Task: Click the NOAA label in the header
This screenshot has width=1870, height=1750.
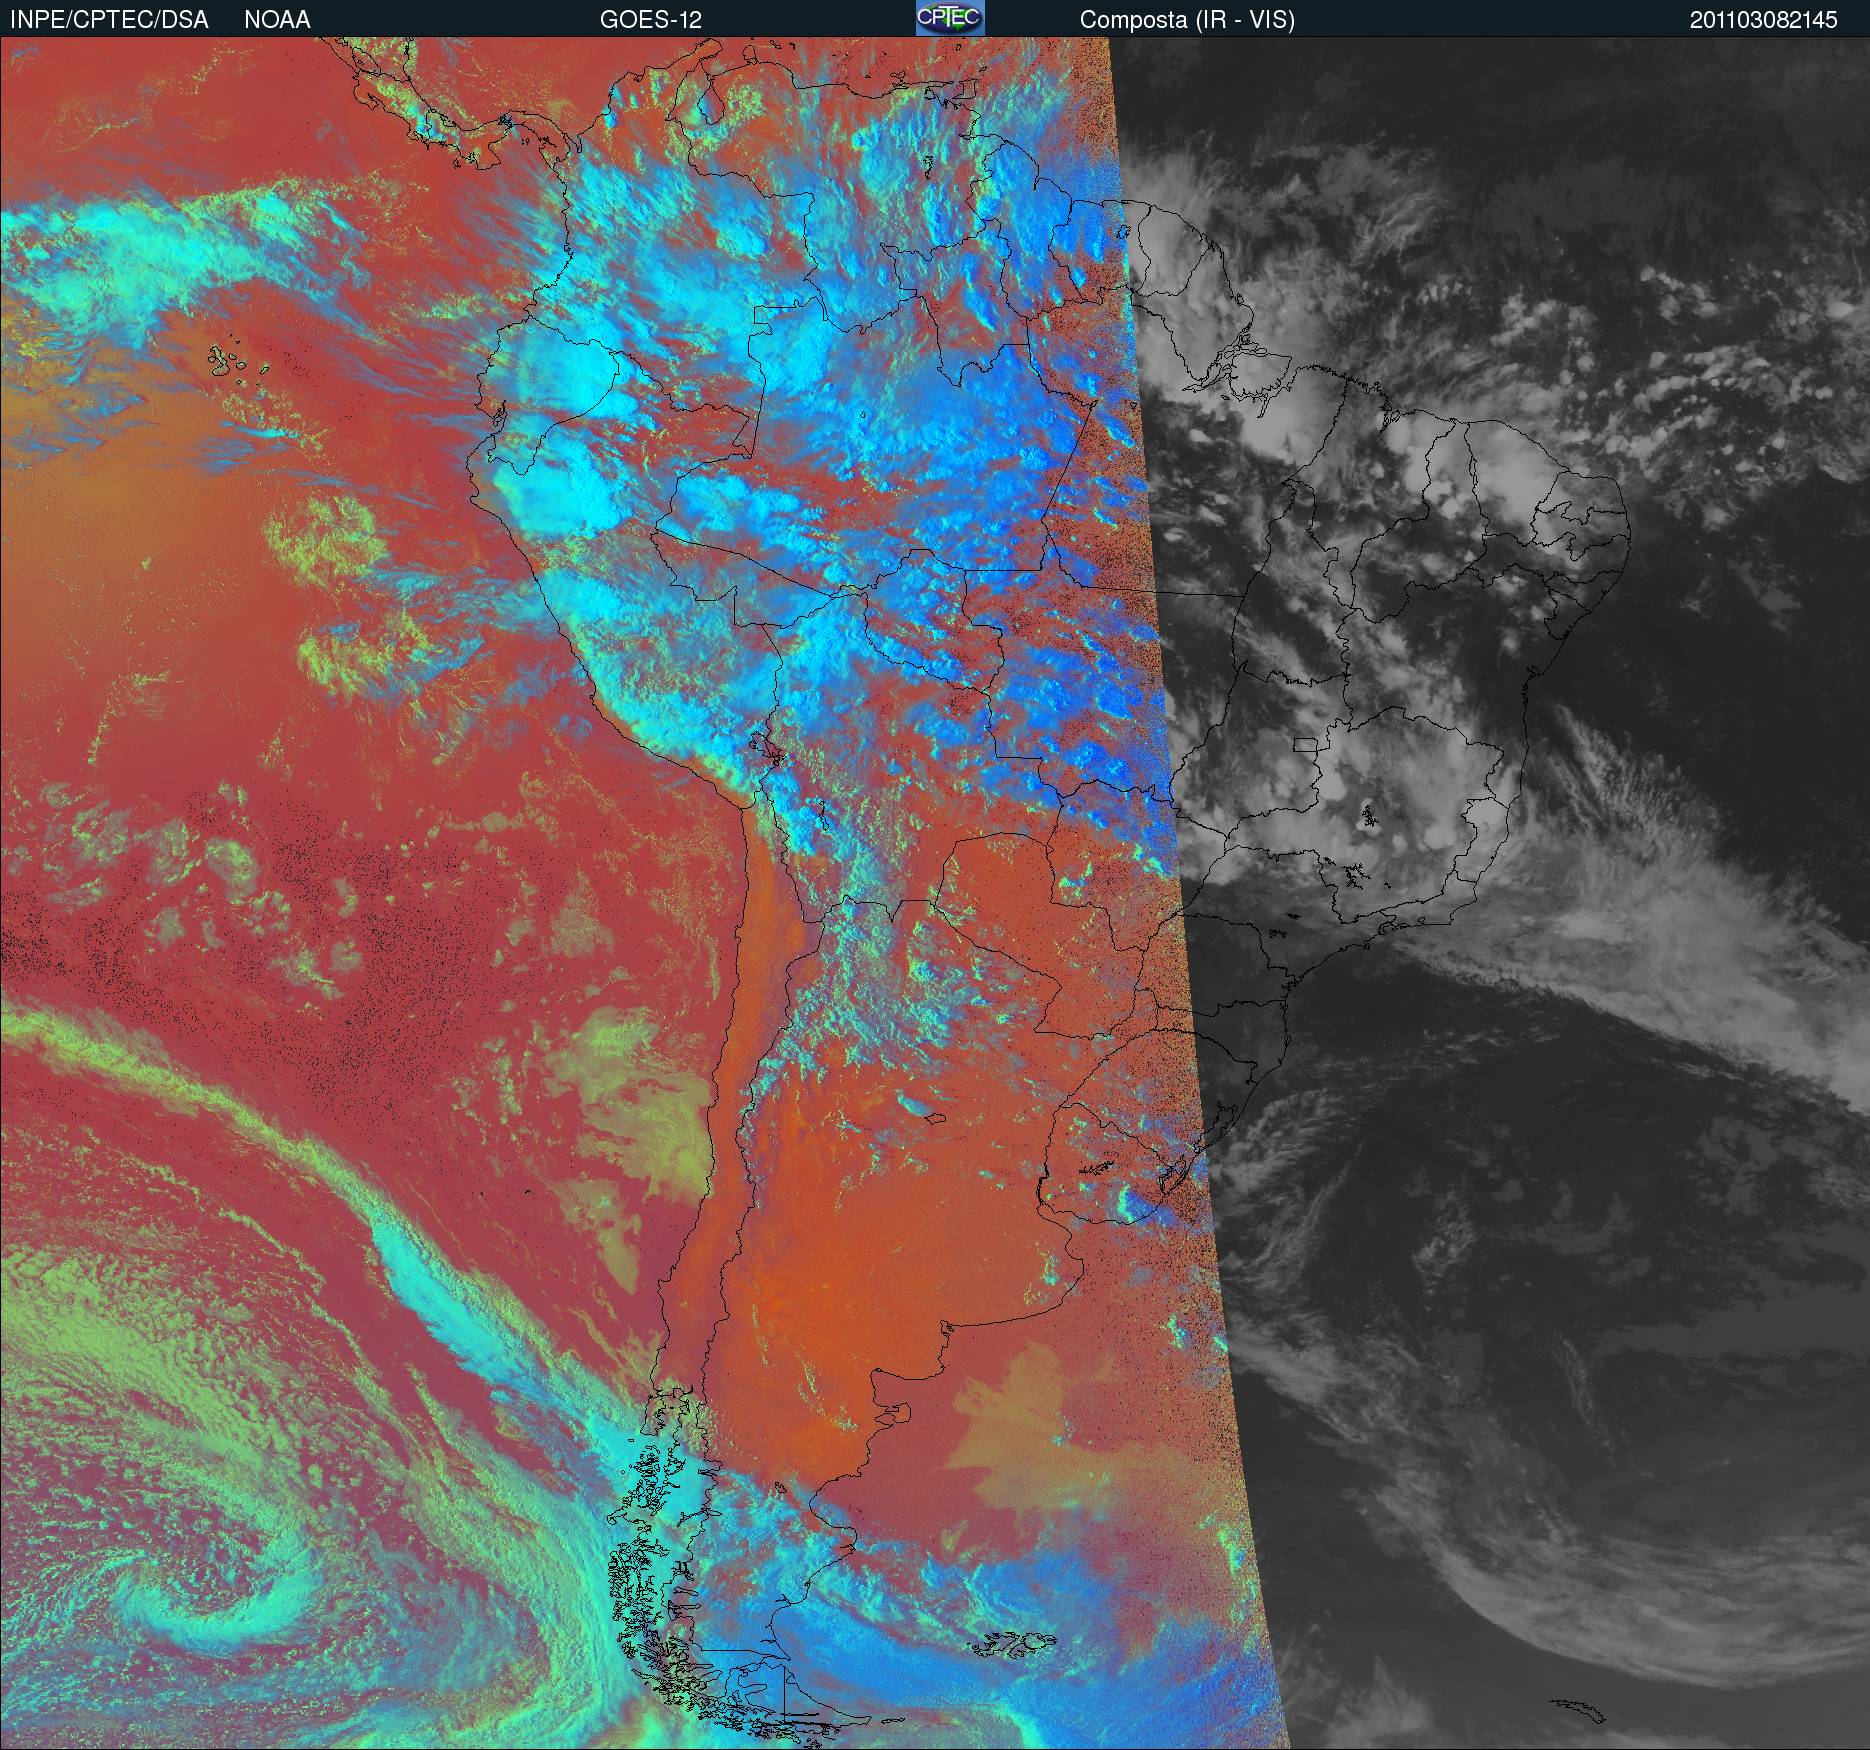Action: coord(277,20)
